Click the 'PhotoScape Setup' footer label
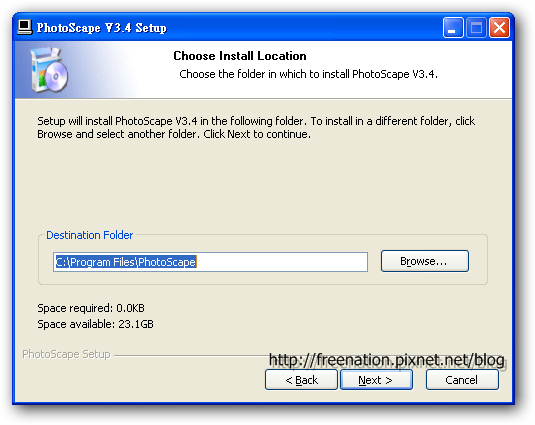This screenshot has width=535, height=425. [66, 354]
